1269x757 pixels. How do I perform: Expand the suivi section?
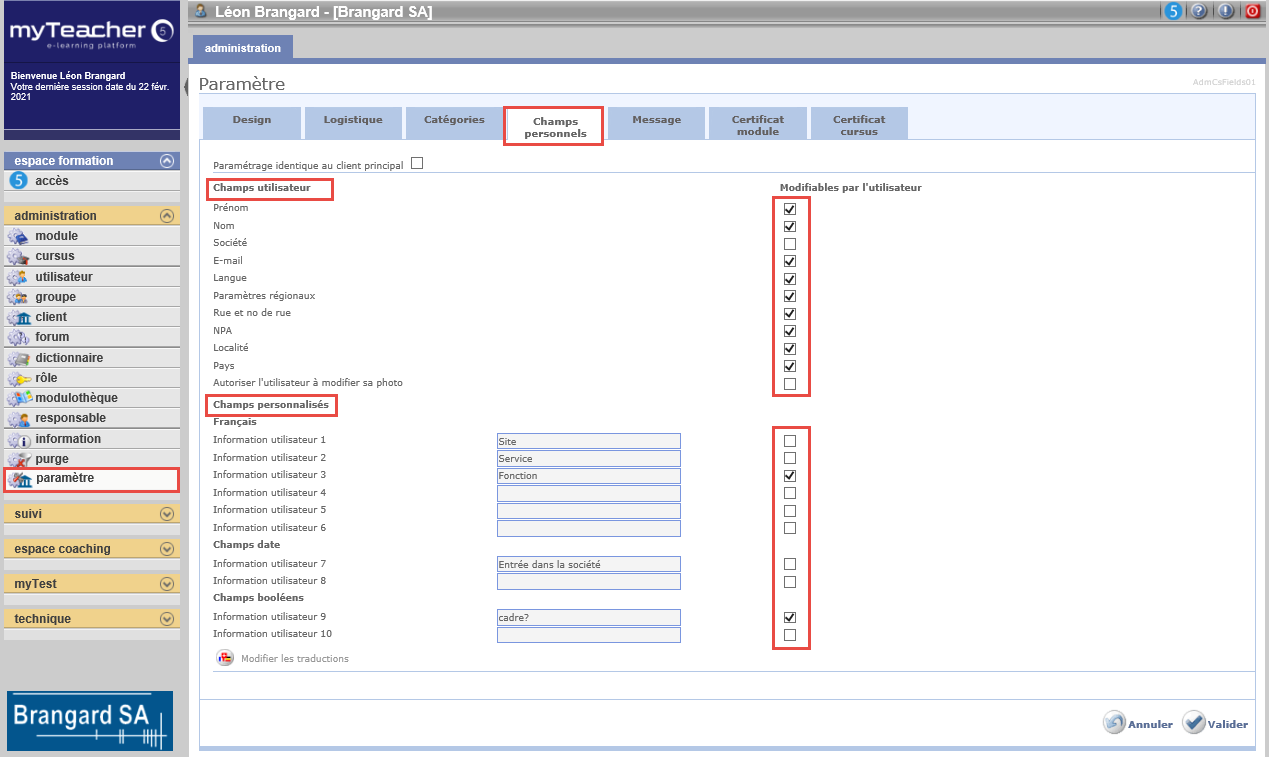pyautogui.click(x=167, y=514)
